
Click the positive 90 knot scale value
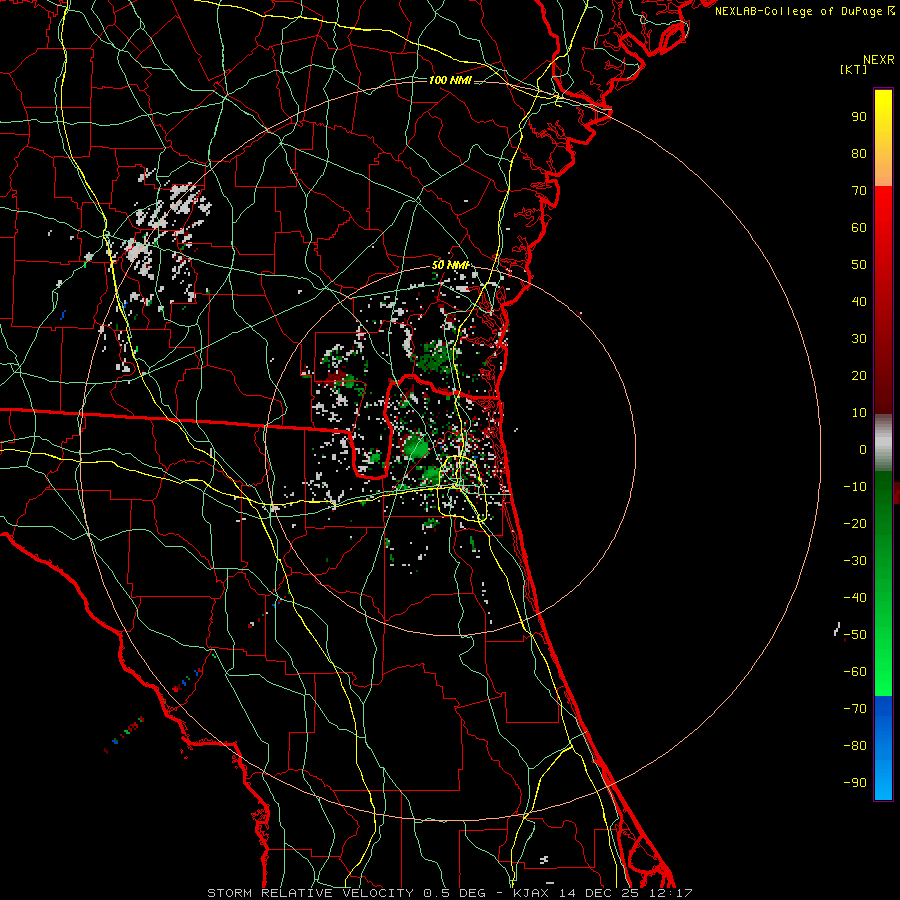(859, 117)
